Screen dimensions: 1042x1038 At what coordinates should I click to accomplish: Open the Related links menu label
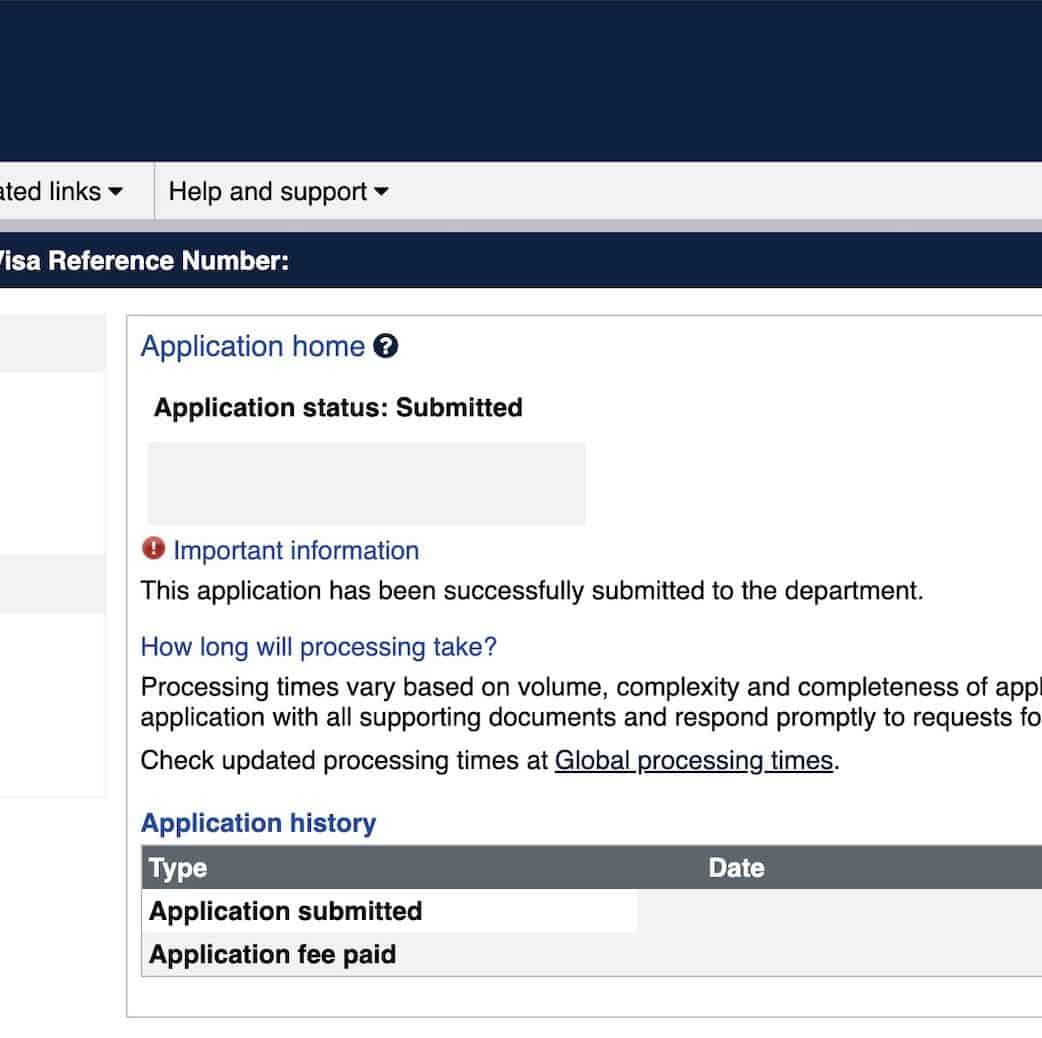pos(50,192)
